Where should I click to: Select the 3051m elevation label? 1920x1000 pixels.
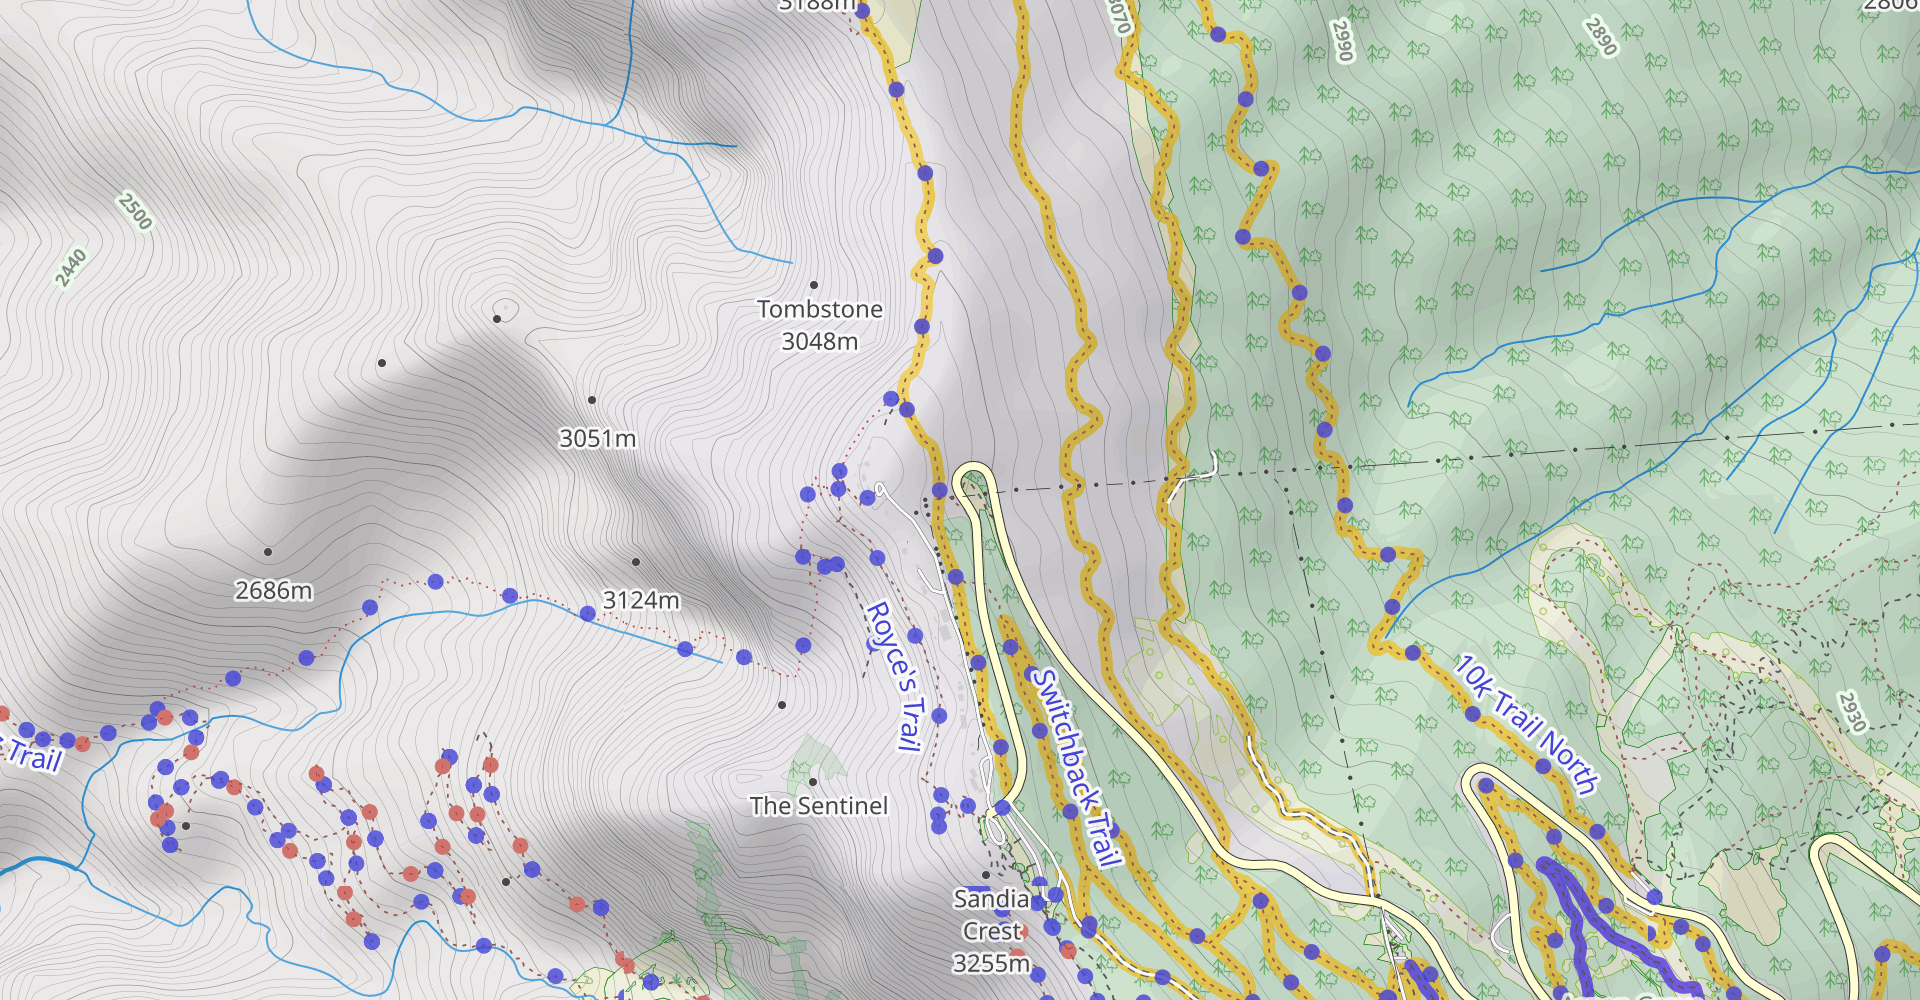pyautogui.click(x=597, y=438)
